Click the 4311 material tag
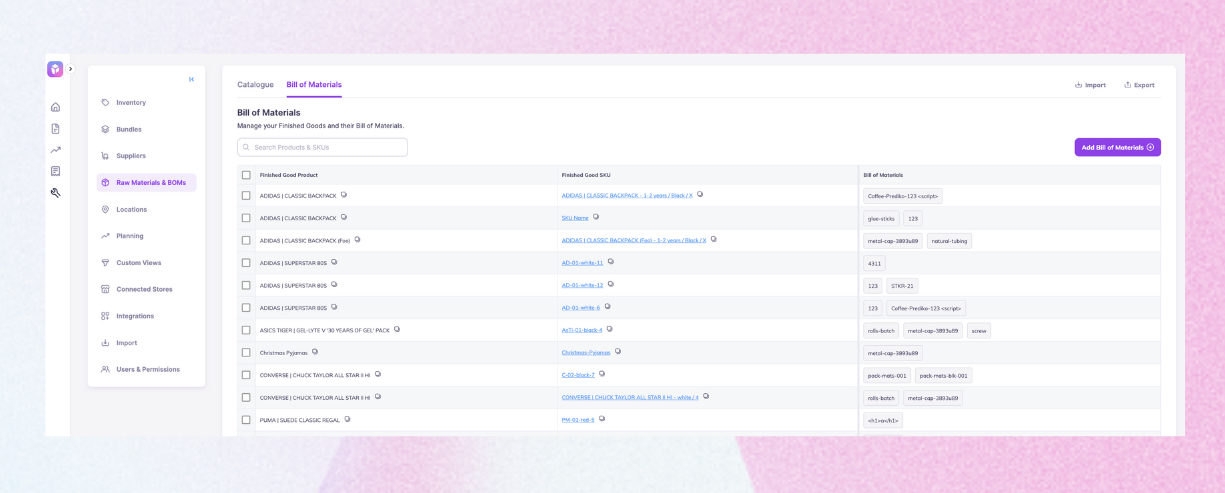This screenshot has width=1225, height=493. point(875,263)
